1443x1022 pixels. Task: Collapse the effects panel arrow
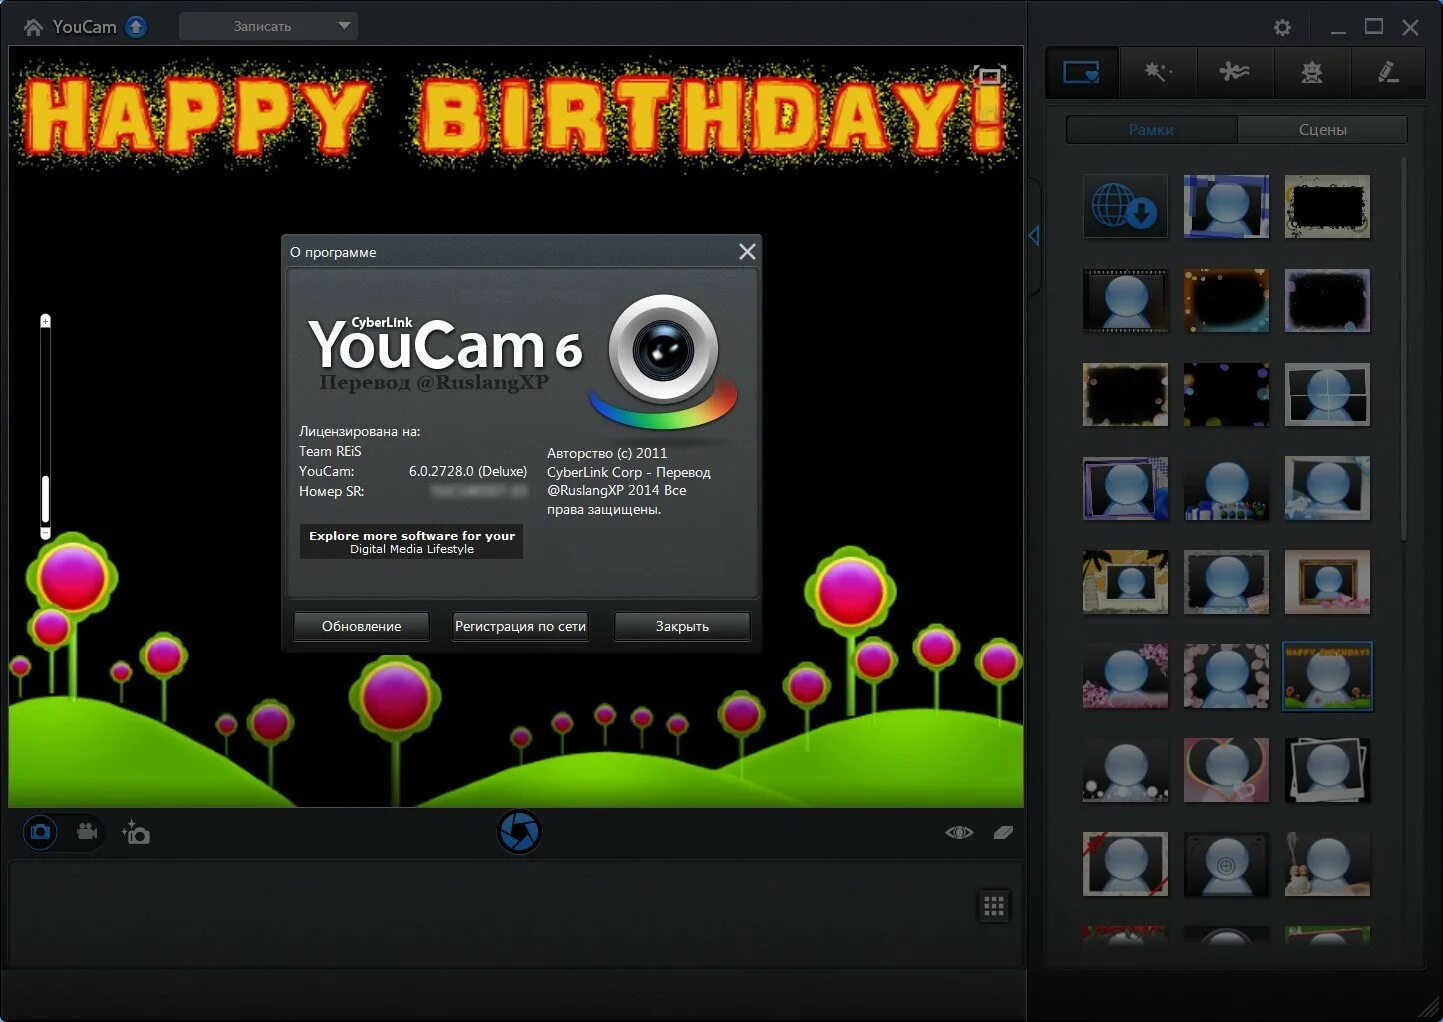coord(1034,236)
